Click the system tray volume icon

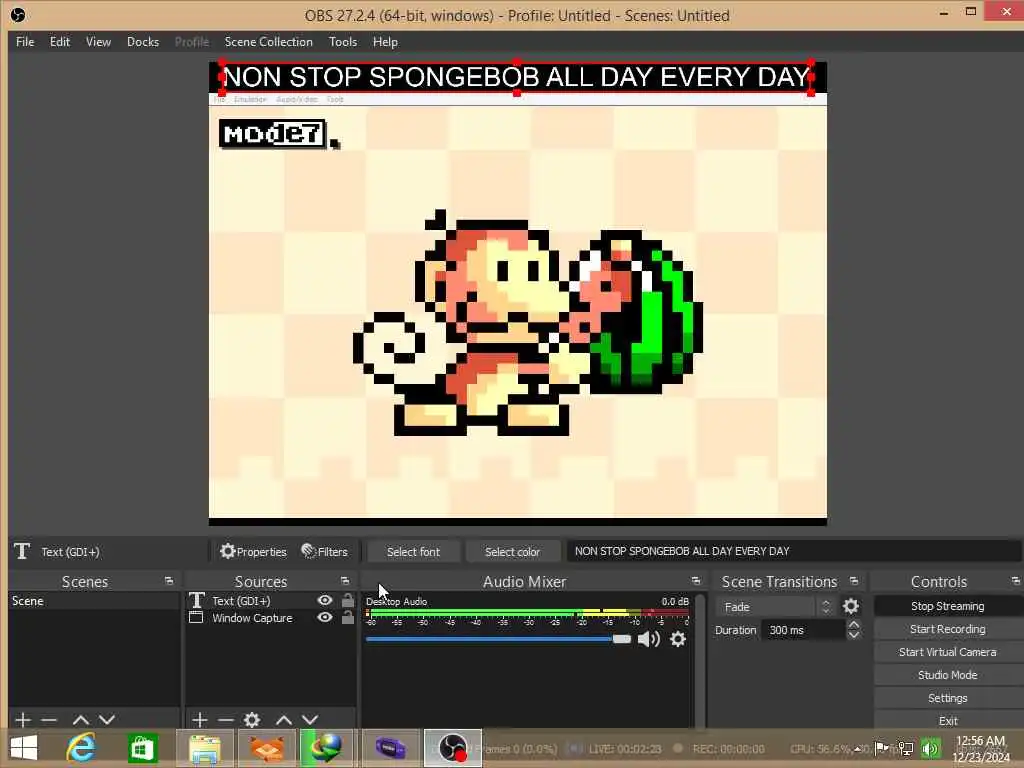pyautogui.click(x=930, y=749)
